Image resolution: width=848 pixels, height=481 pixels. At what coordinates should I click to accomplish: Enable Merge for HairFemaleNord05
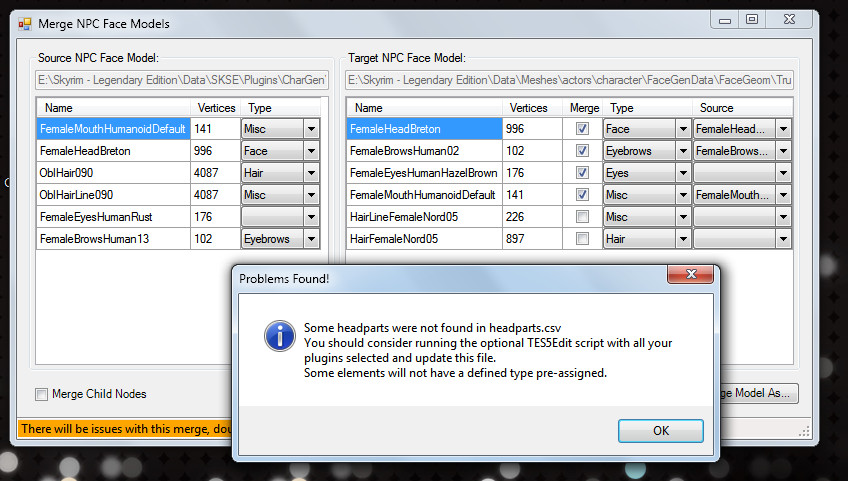pos(582,239)
